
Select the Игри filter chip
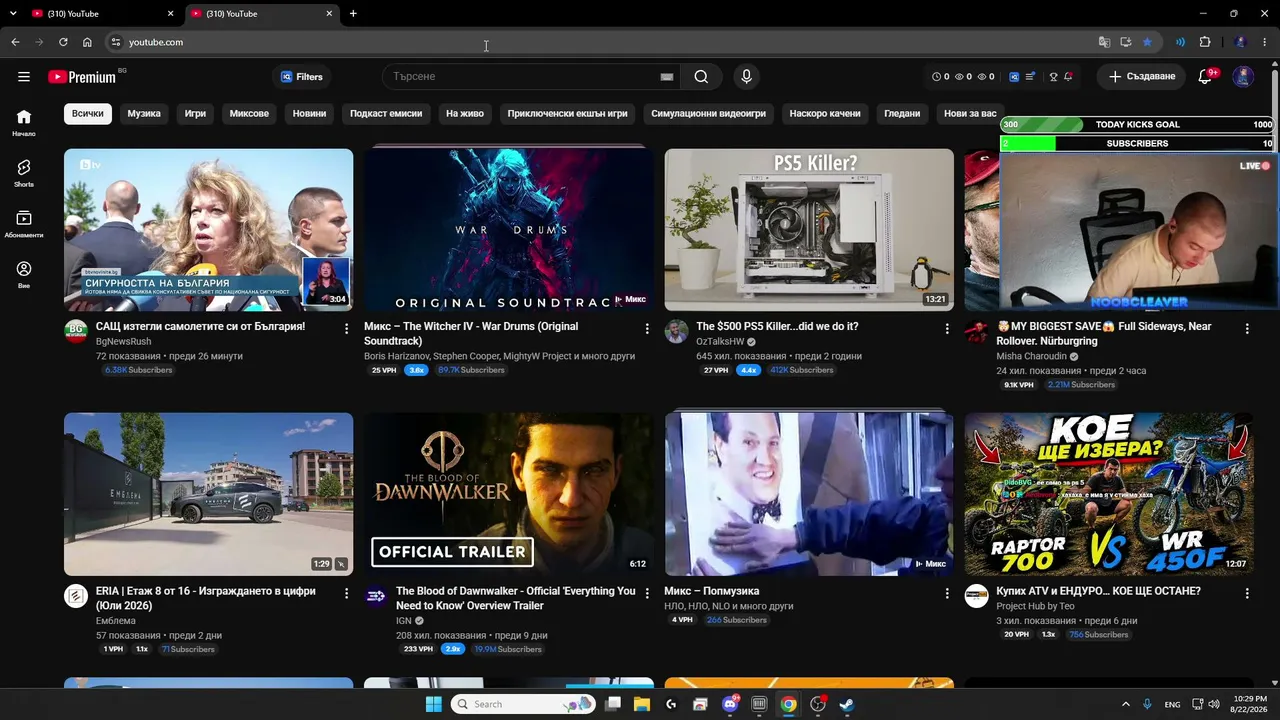[195, 114]
